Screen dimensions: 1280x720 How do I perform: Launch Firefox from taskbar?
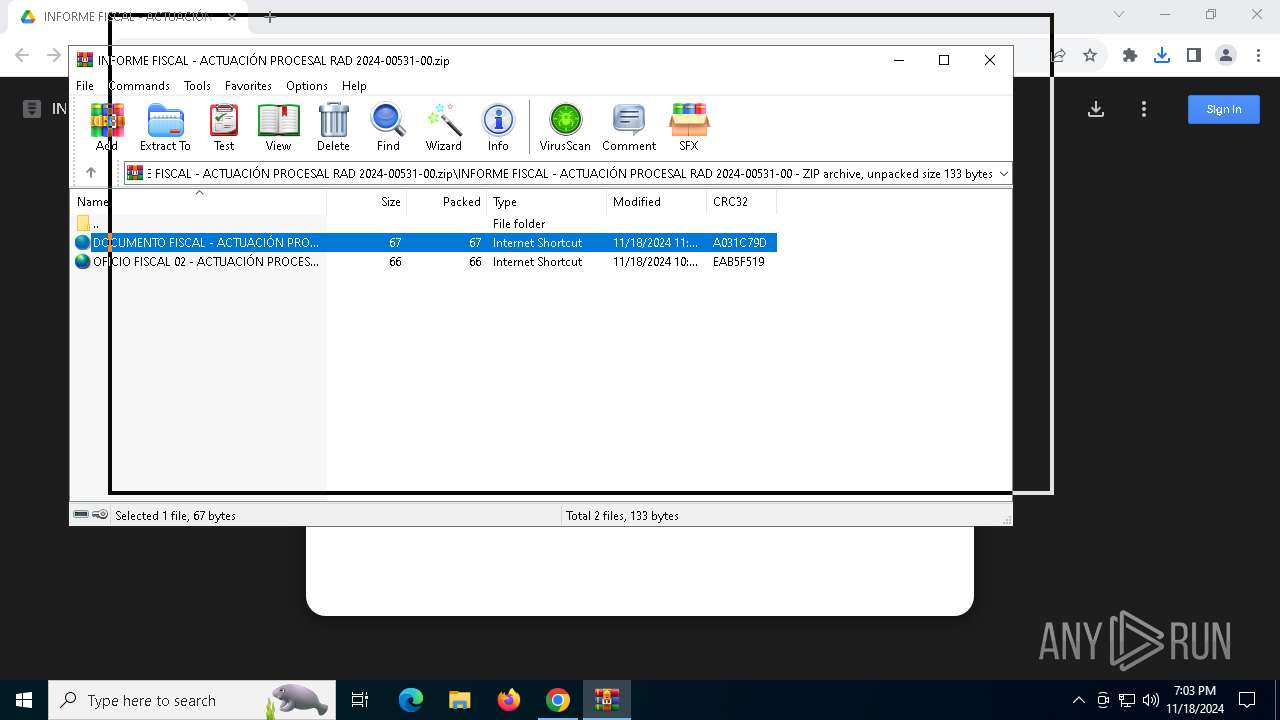(x=509, y=700)
